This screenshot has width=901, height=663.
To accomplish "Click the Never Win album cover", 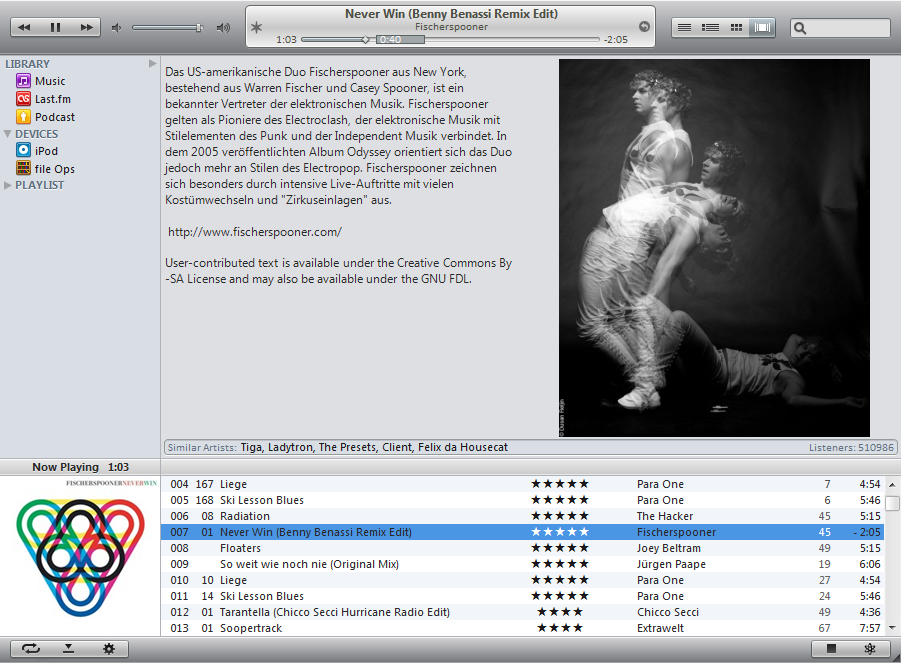I will 80,555.
